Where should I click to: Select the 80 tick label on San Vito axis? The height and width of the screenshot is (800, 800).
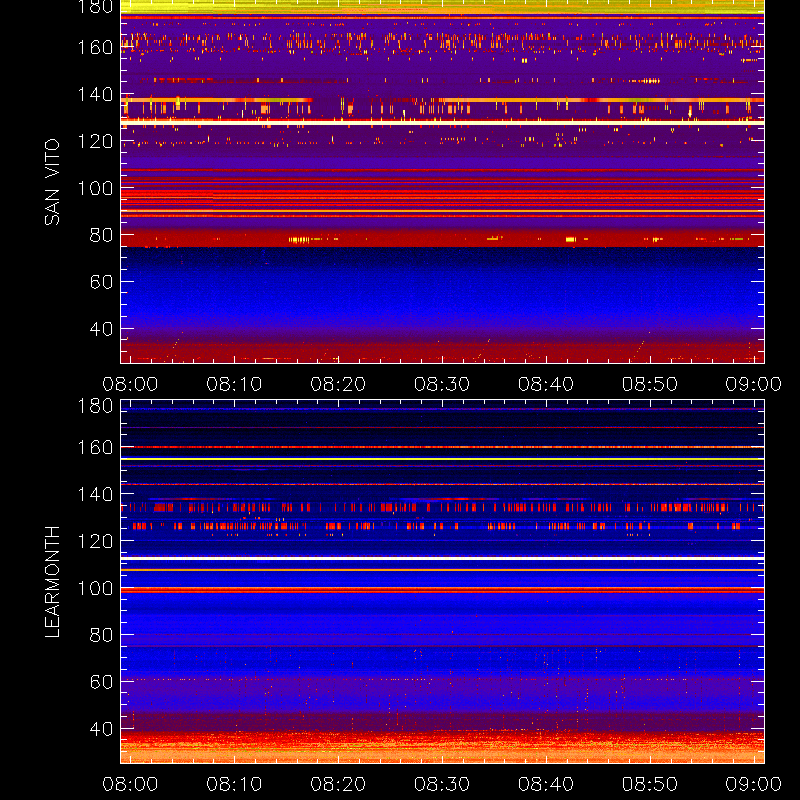[x=101, y=235]
